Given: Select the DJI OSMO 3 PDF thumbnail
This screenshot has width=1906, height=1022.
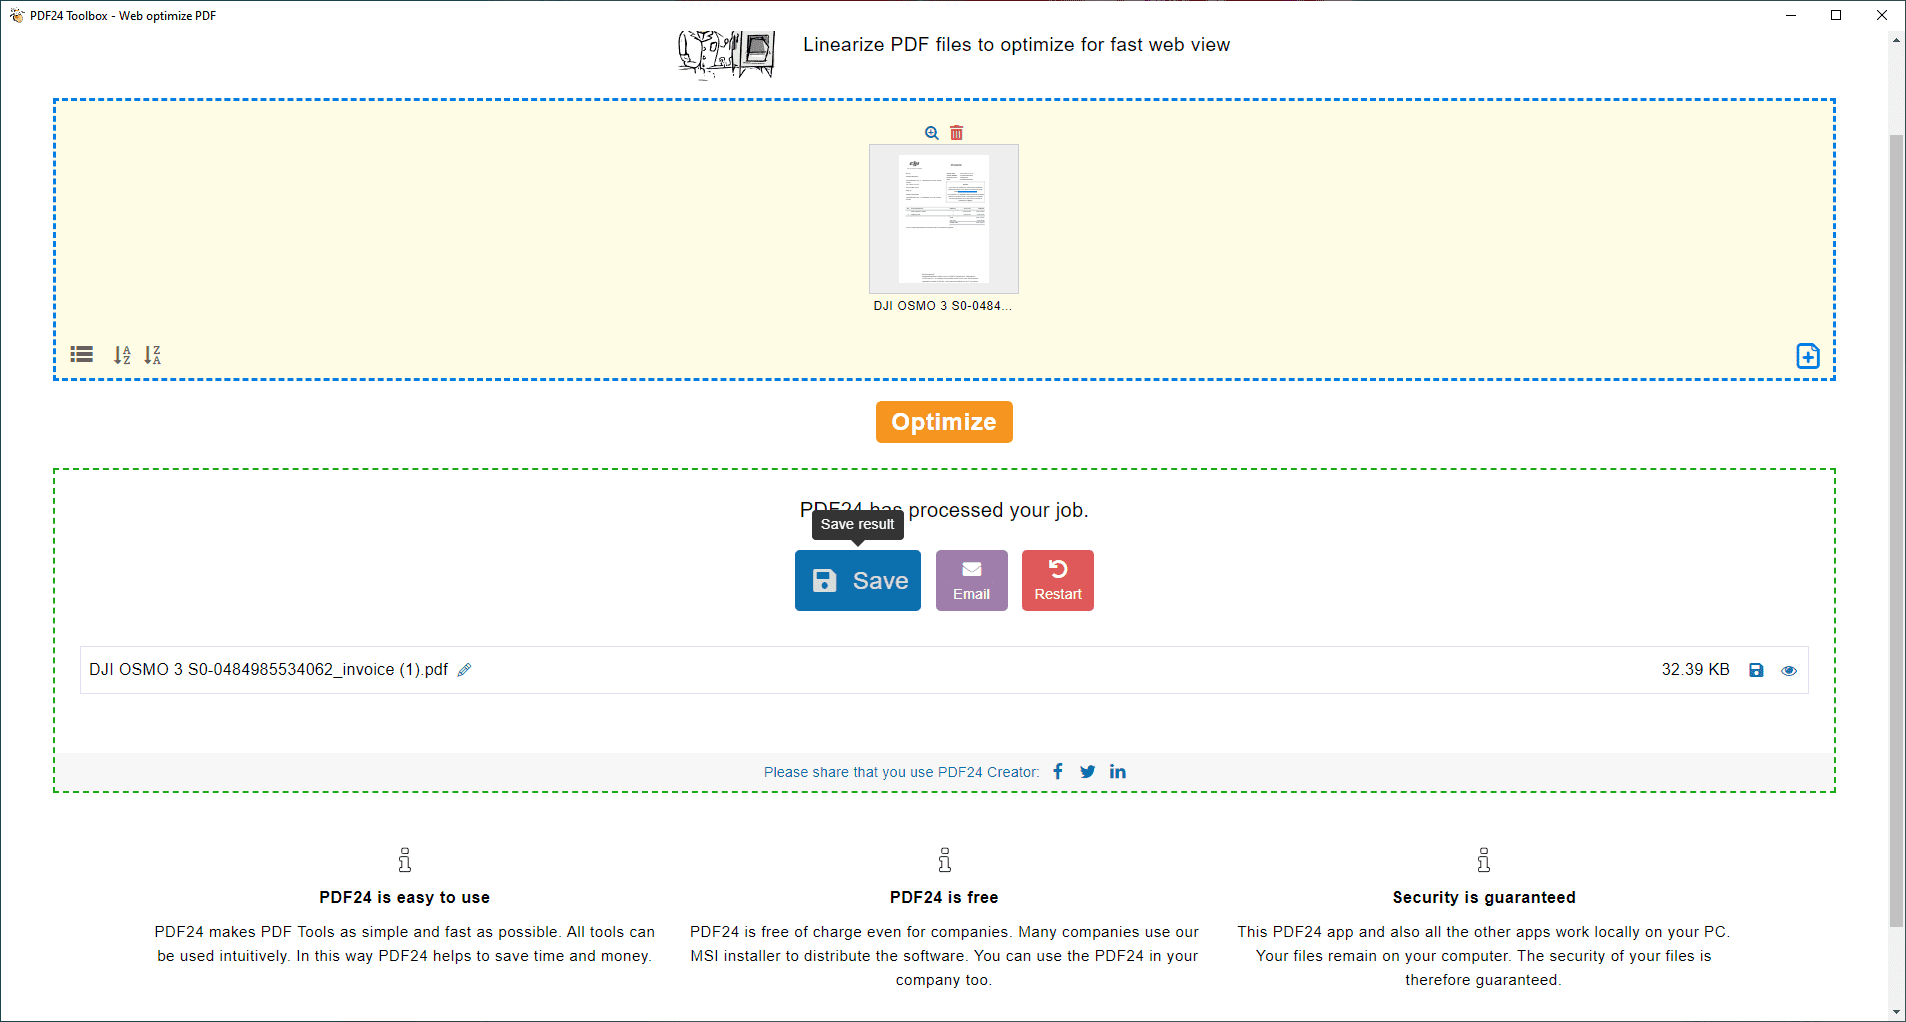Looking at the screenshot, I should pos(944,219).
